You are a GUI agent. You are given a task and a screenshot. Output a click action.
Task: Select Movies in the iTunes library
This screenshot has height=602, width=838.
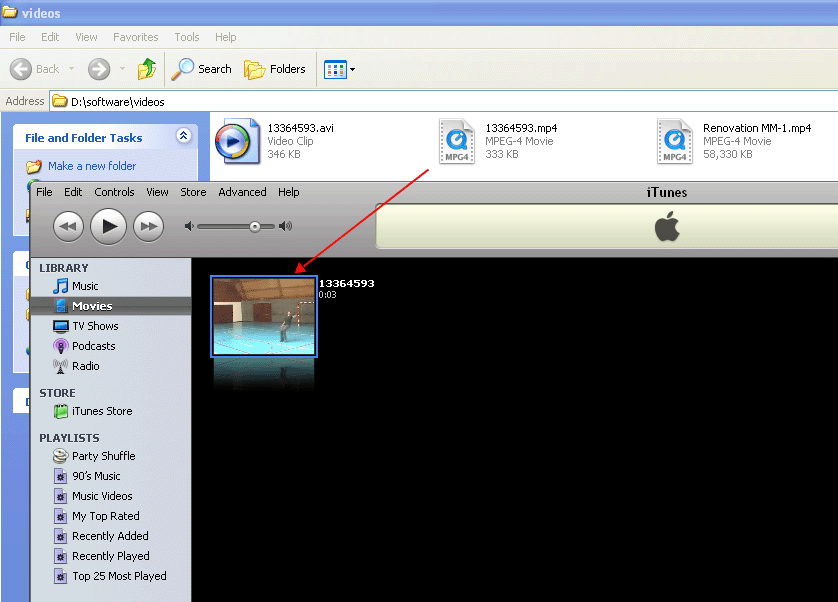111,306
